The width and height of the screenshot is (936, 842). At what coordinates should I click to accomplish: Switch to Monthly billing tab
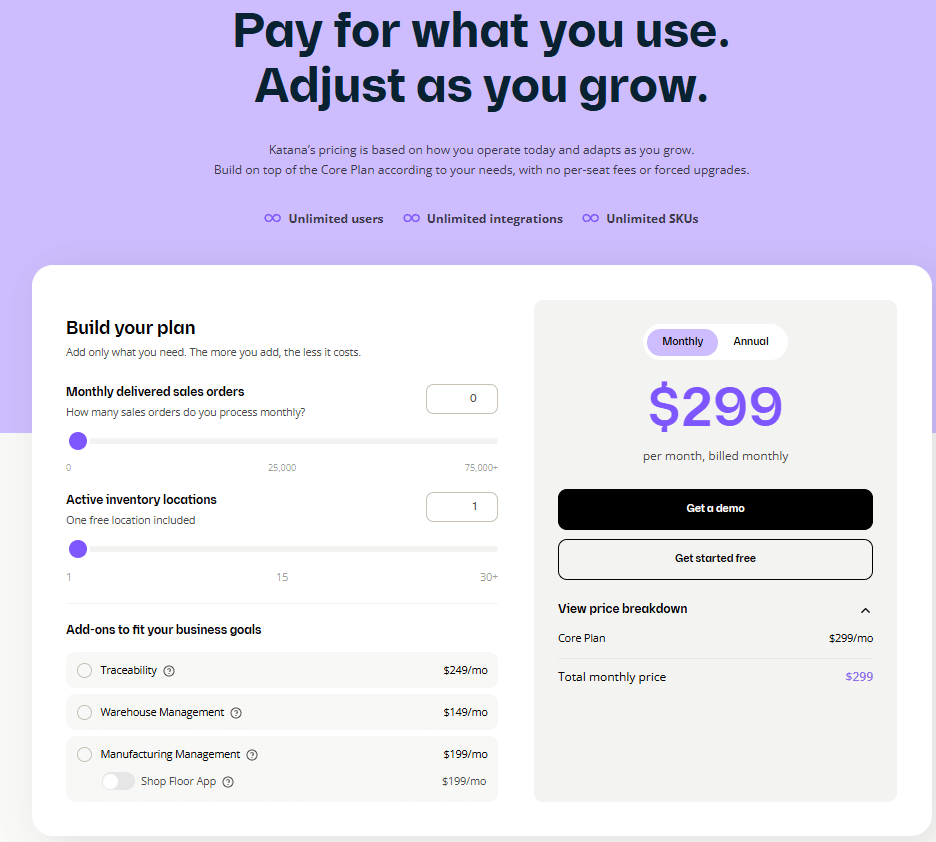click(x=682, y=342)
